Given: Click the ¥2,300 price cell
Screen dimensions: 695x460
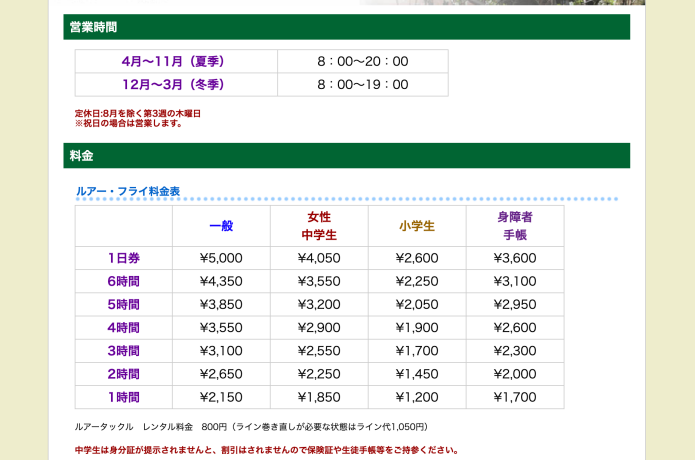Looking at the screenshot, I should pyautogui.click(x=515, y=351).
